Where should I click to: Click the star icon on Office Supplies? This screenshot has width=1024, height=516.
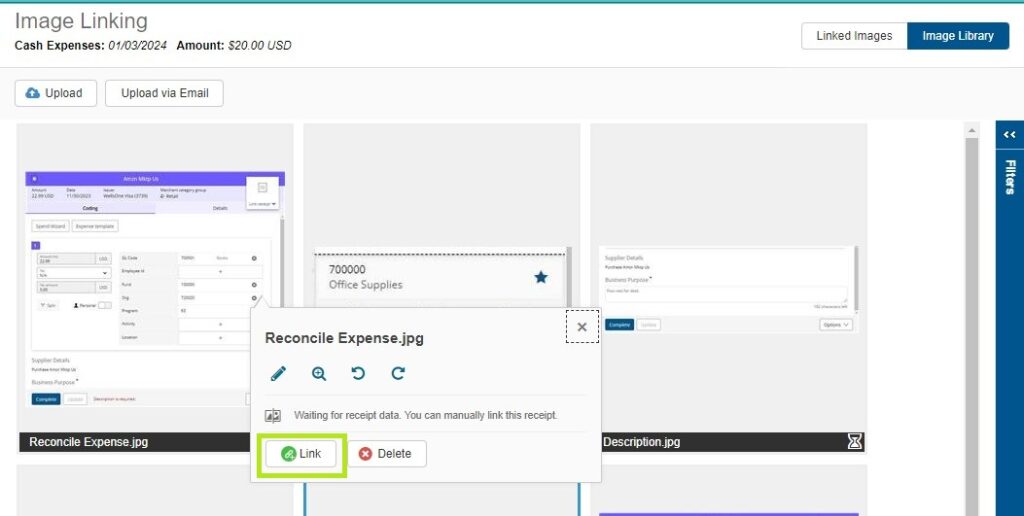coord(540,277)
